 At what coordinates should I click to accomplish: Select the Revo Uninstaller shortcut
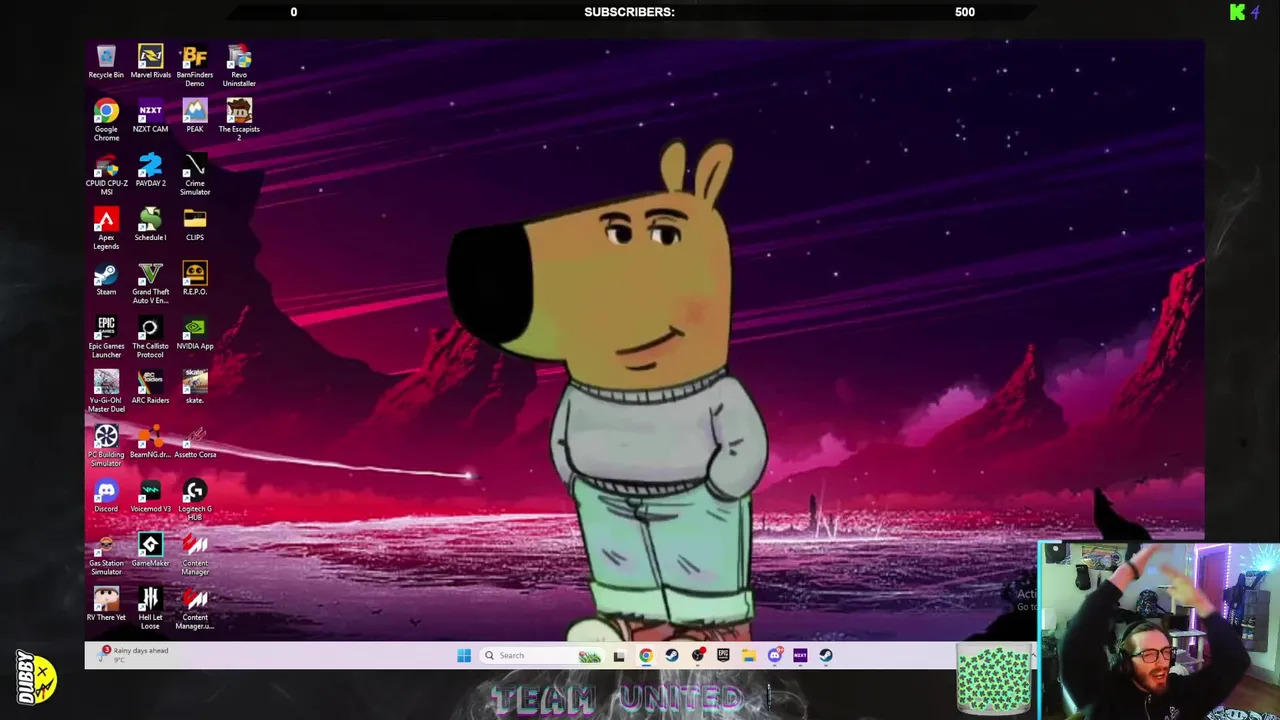239,66
